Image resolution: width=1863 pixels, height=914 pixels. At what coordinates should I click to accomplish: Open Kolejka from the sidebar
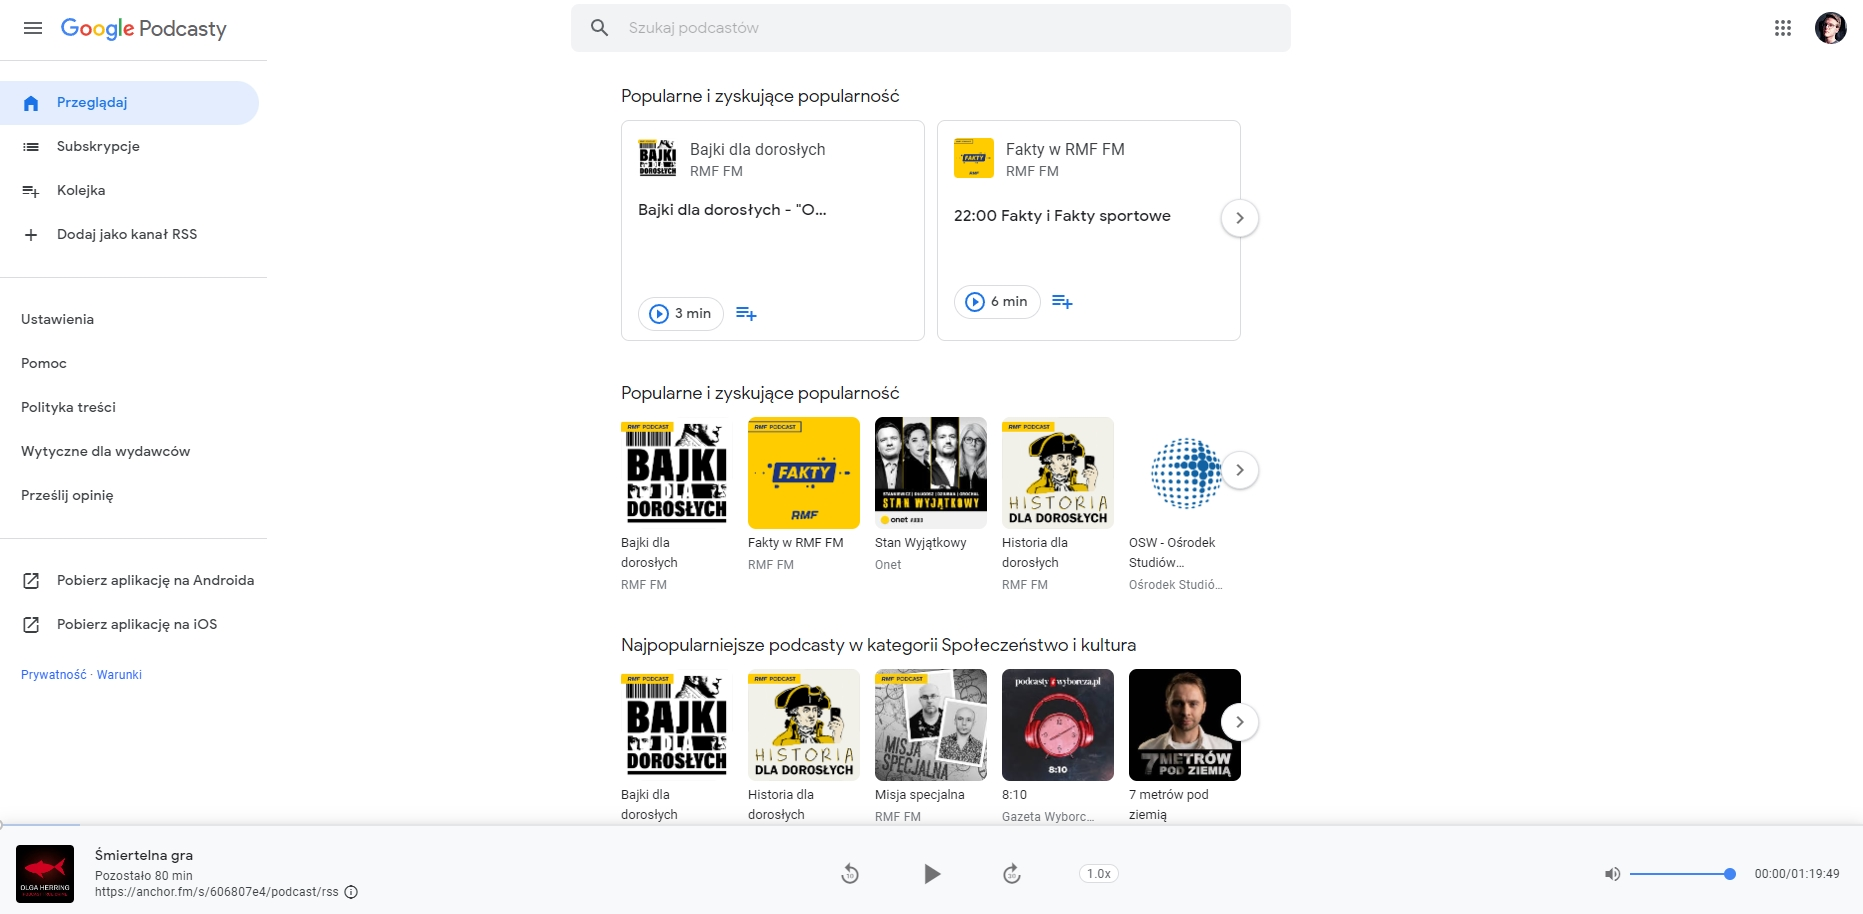[x=81, y=191]
